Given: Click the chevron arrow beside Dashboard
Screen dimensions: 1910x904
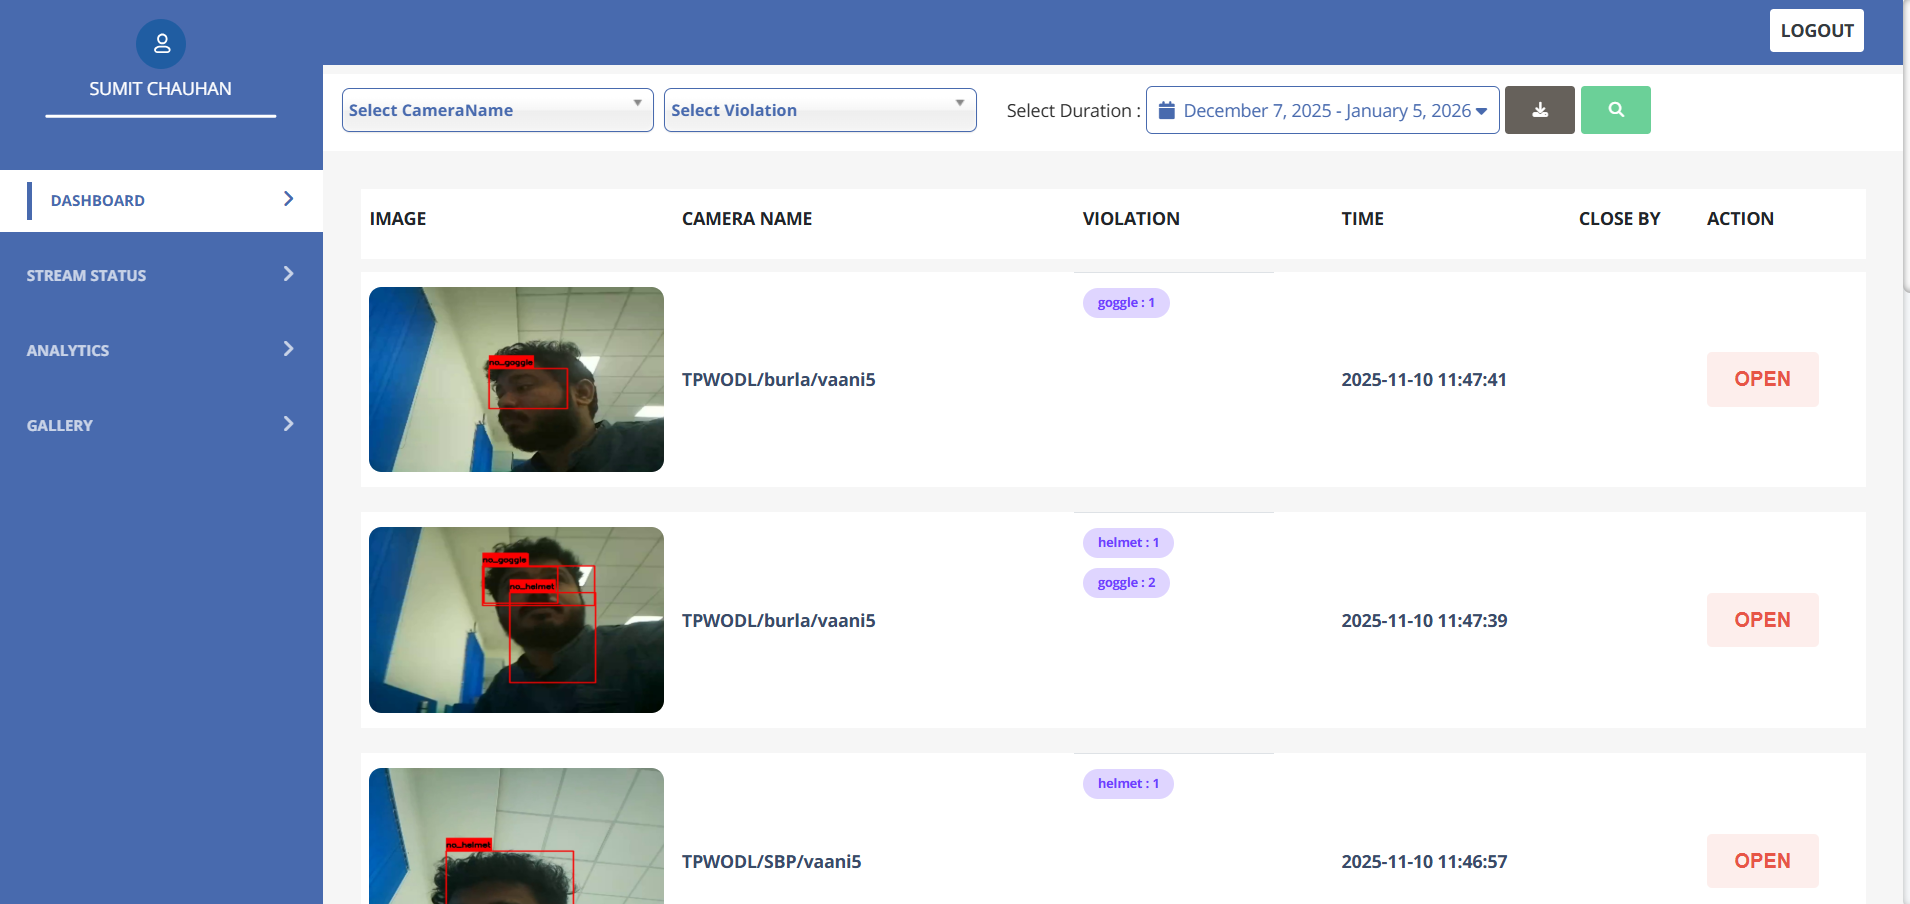Looking at the screenshot, I should [x=288, y=199].
